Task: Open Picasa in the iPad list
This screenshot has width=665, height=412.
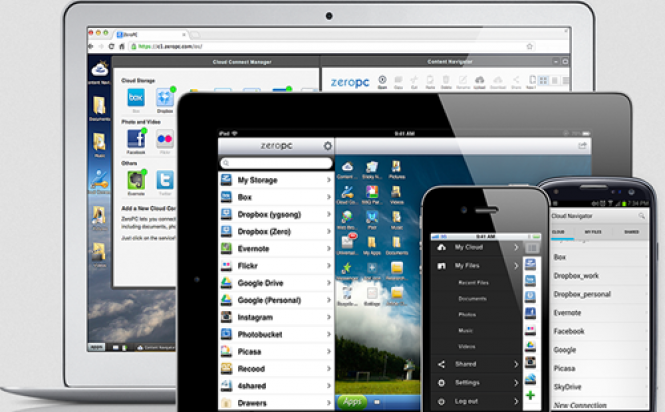Action: [276, 352]
